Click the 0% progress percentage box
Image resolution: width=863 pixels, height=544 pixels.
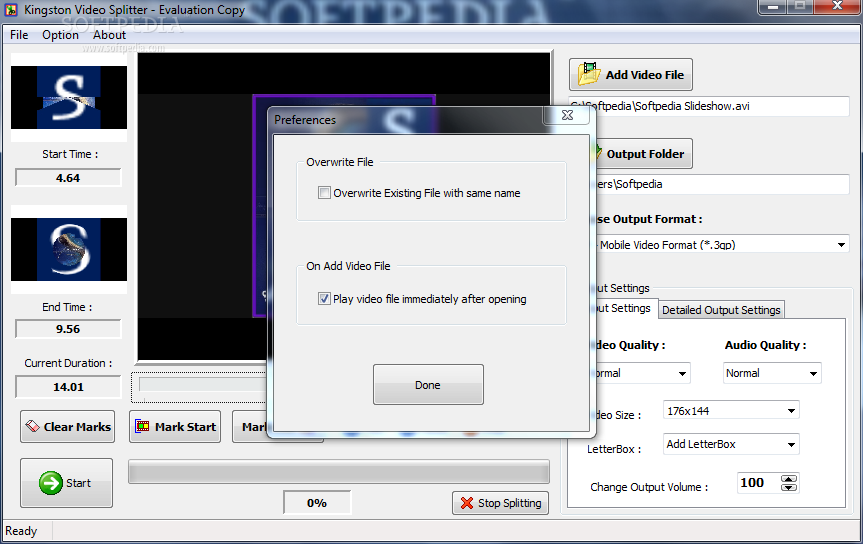(x=317, y=503)
